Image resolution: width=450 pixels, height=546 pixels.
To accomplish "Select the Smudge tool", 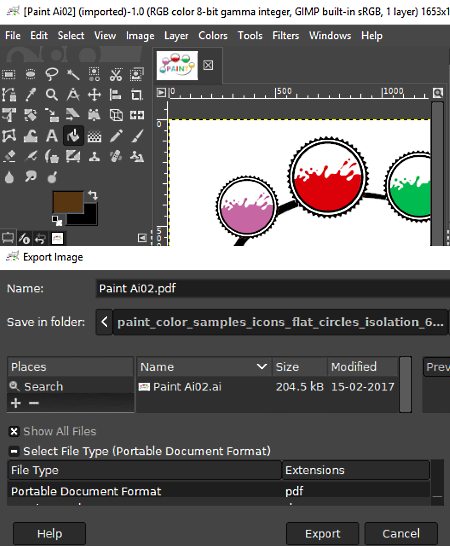I will tap(30, 177).
